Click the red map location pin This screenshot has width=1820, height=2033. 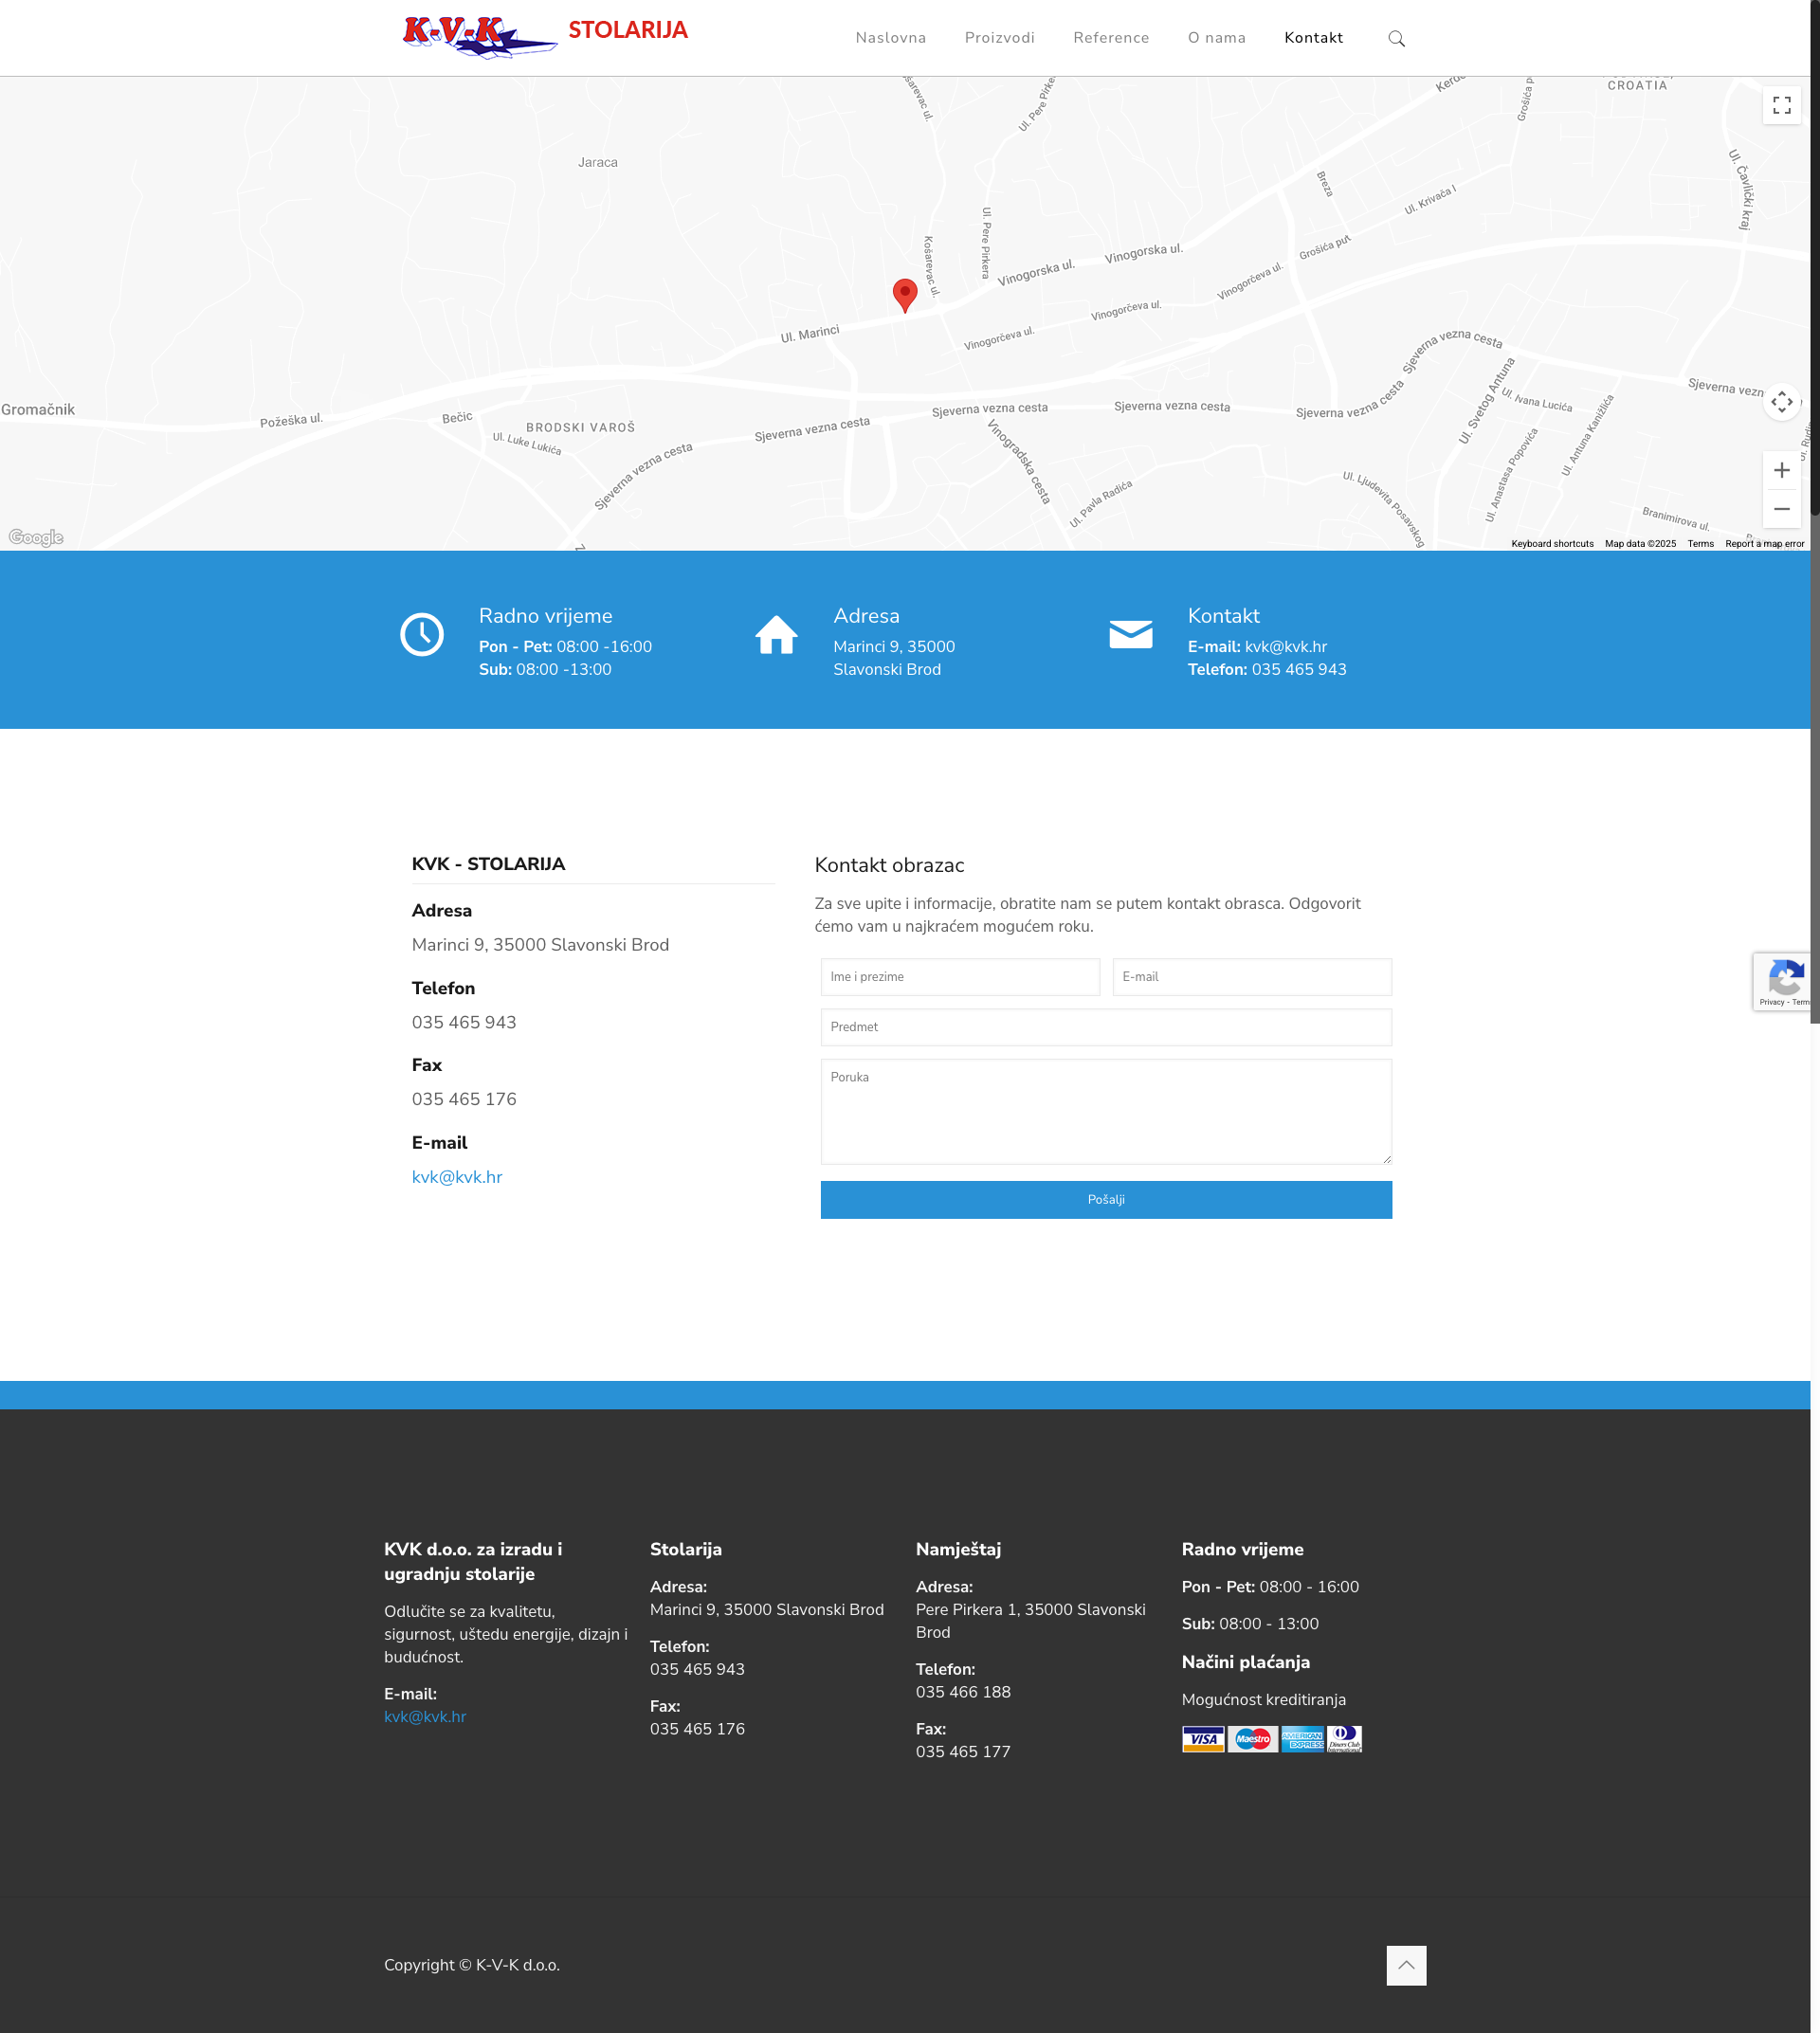pyautogui.click(x=904, y=294)
